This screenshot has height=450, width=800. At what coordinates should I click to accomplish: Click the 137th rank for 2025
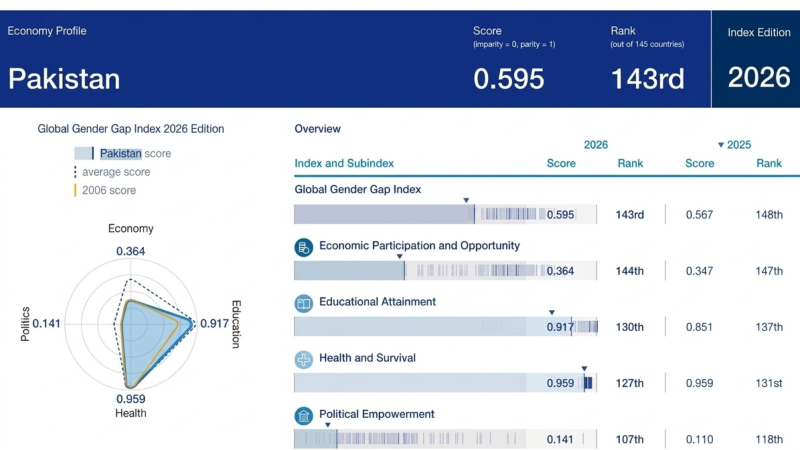769,327
